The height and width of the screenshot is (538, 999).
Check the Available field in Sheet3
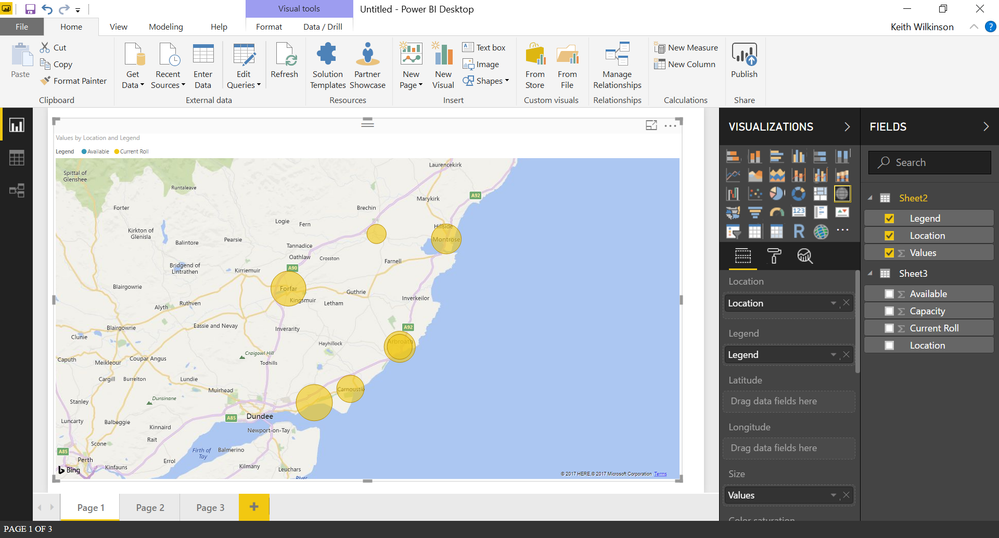[889, 294]
